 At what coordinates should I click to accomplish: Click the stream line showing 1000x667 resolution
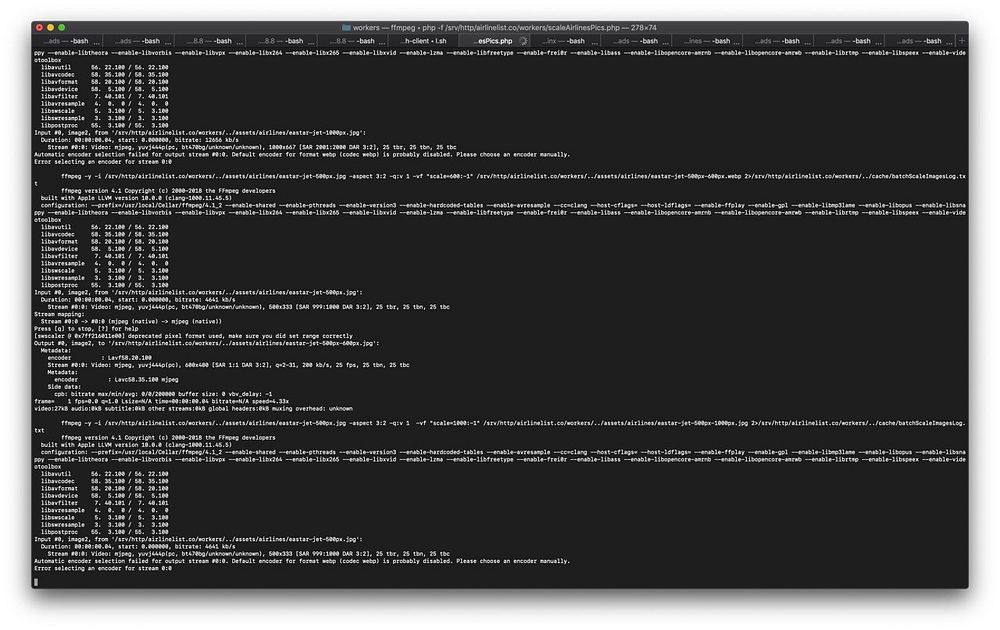tap(252, 147)
